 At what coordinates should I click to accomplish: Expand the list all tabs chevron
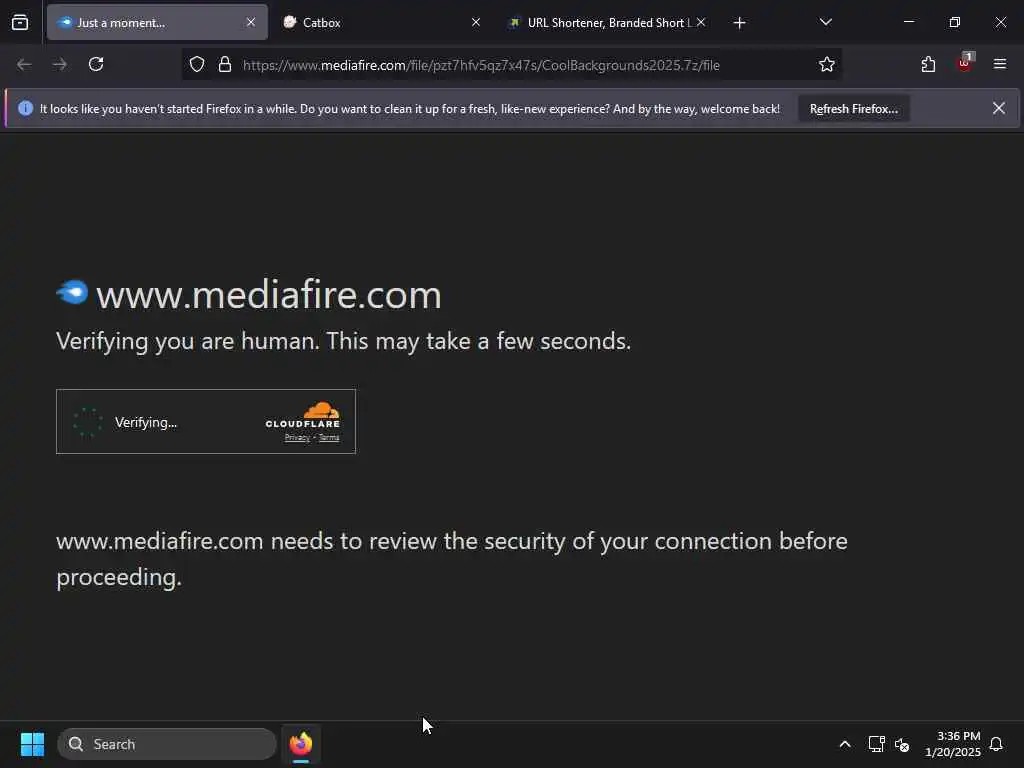click(x=825, y=23)
